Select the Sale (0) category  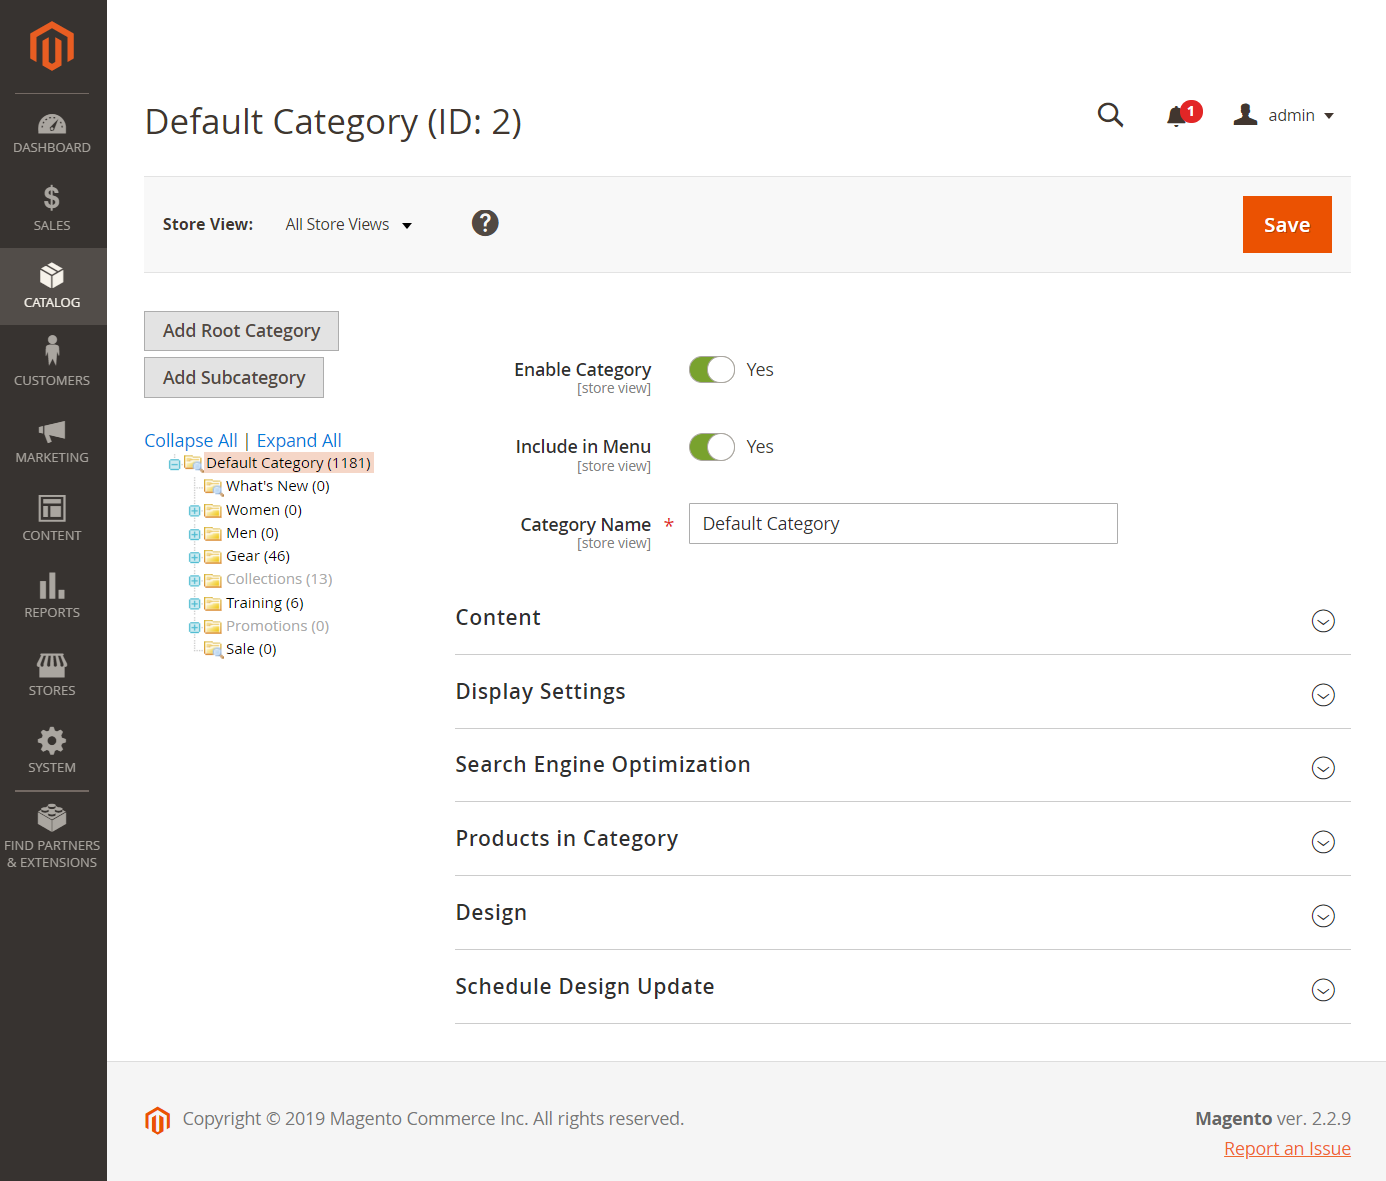pos(251,650)
